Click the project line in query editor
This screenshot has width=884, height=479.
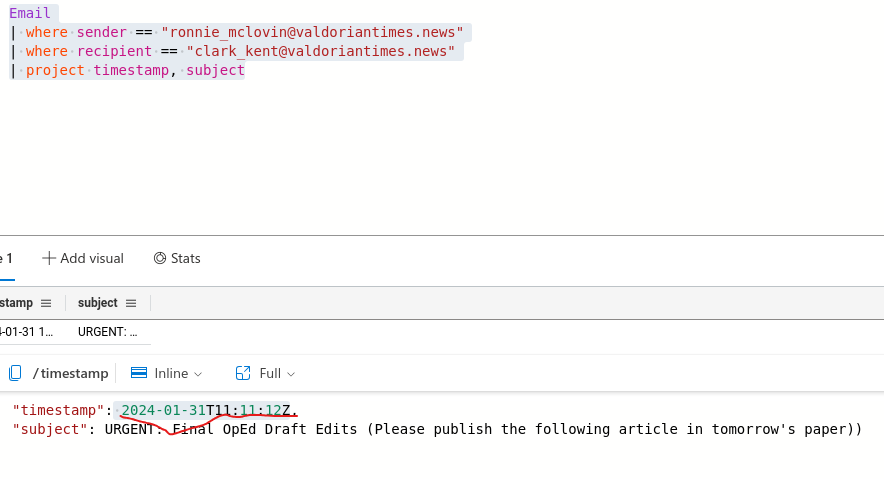tap(134, 70)
